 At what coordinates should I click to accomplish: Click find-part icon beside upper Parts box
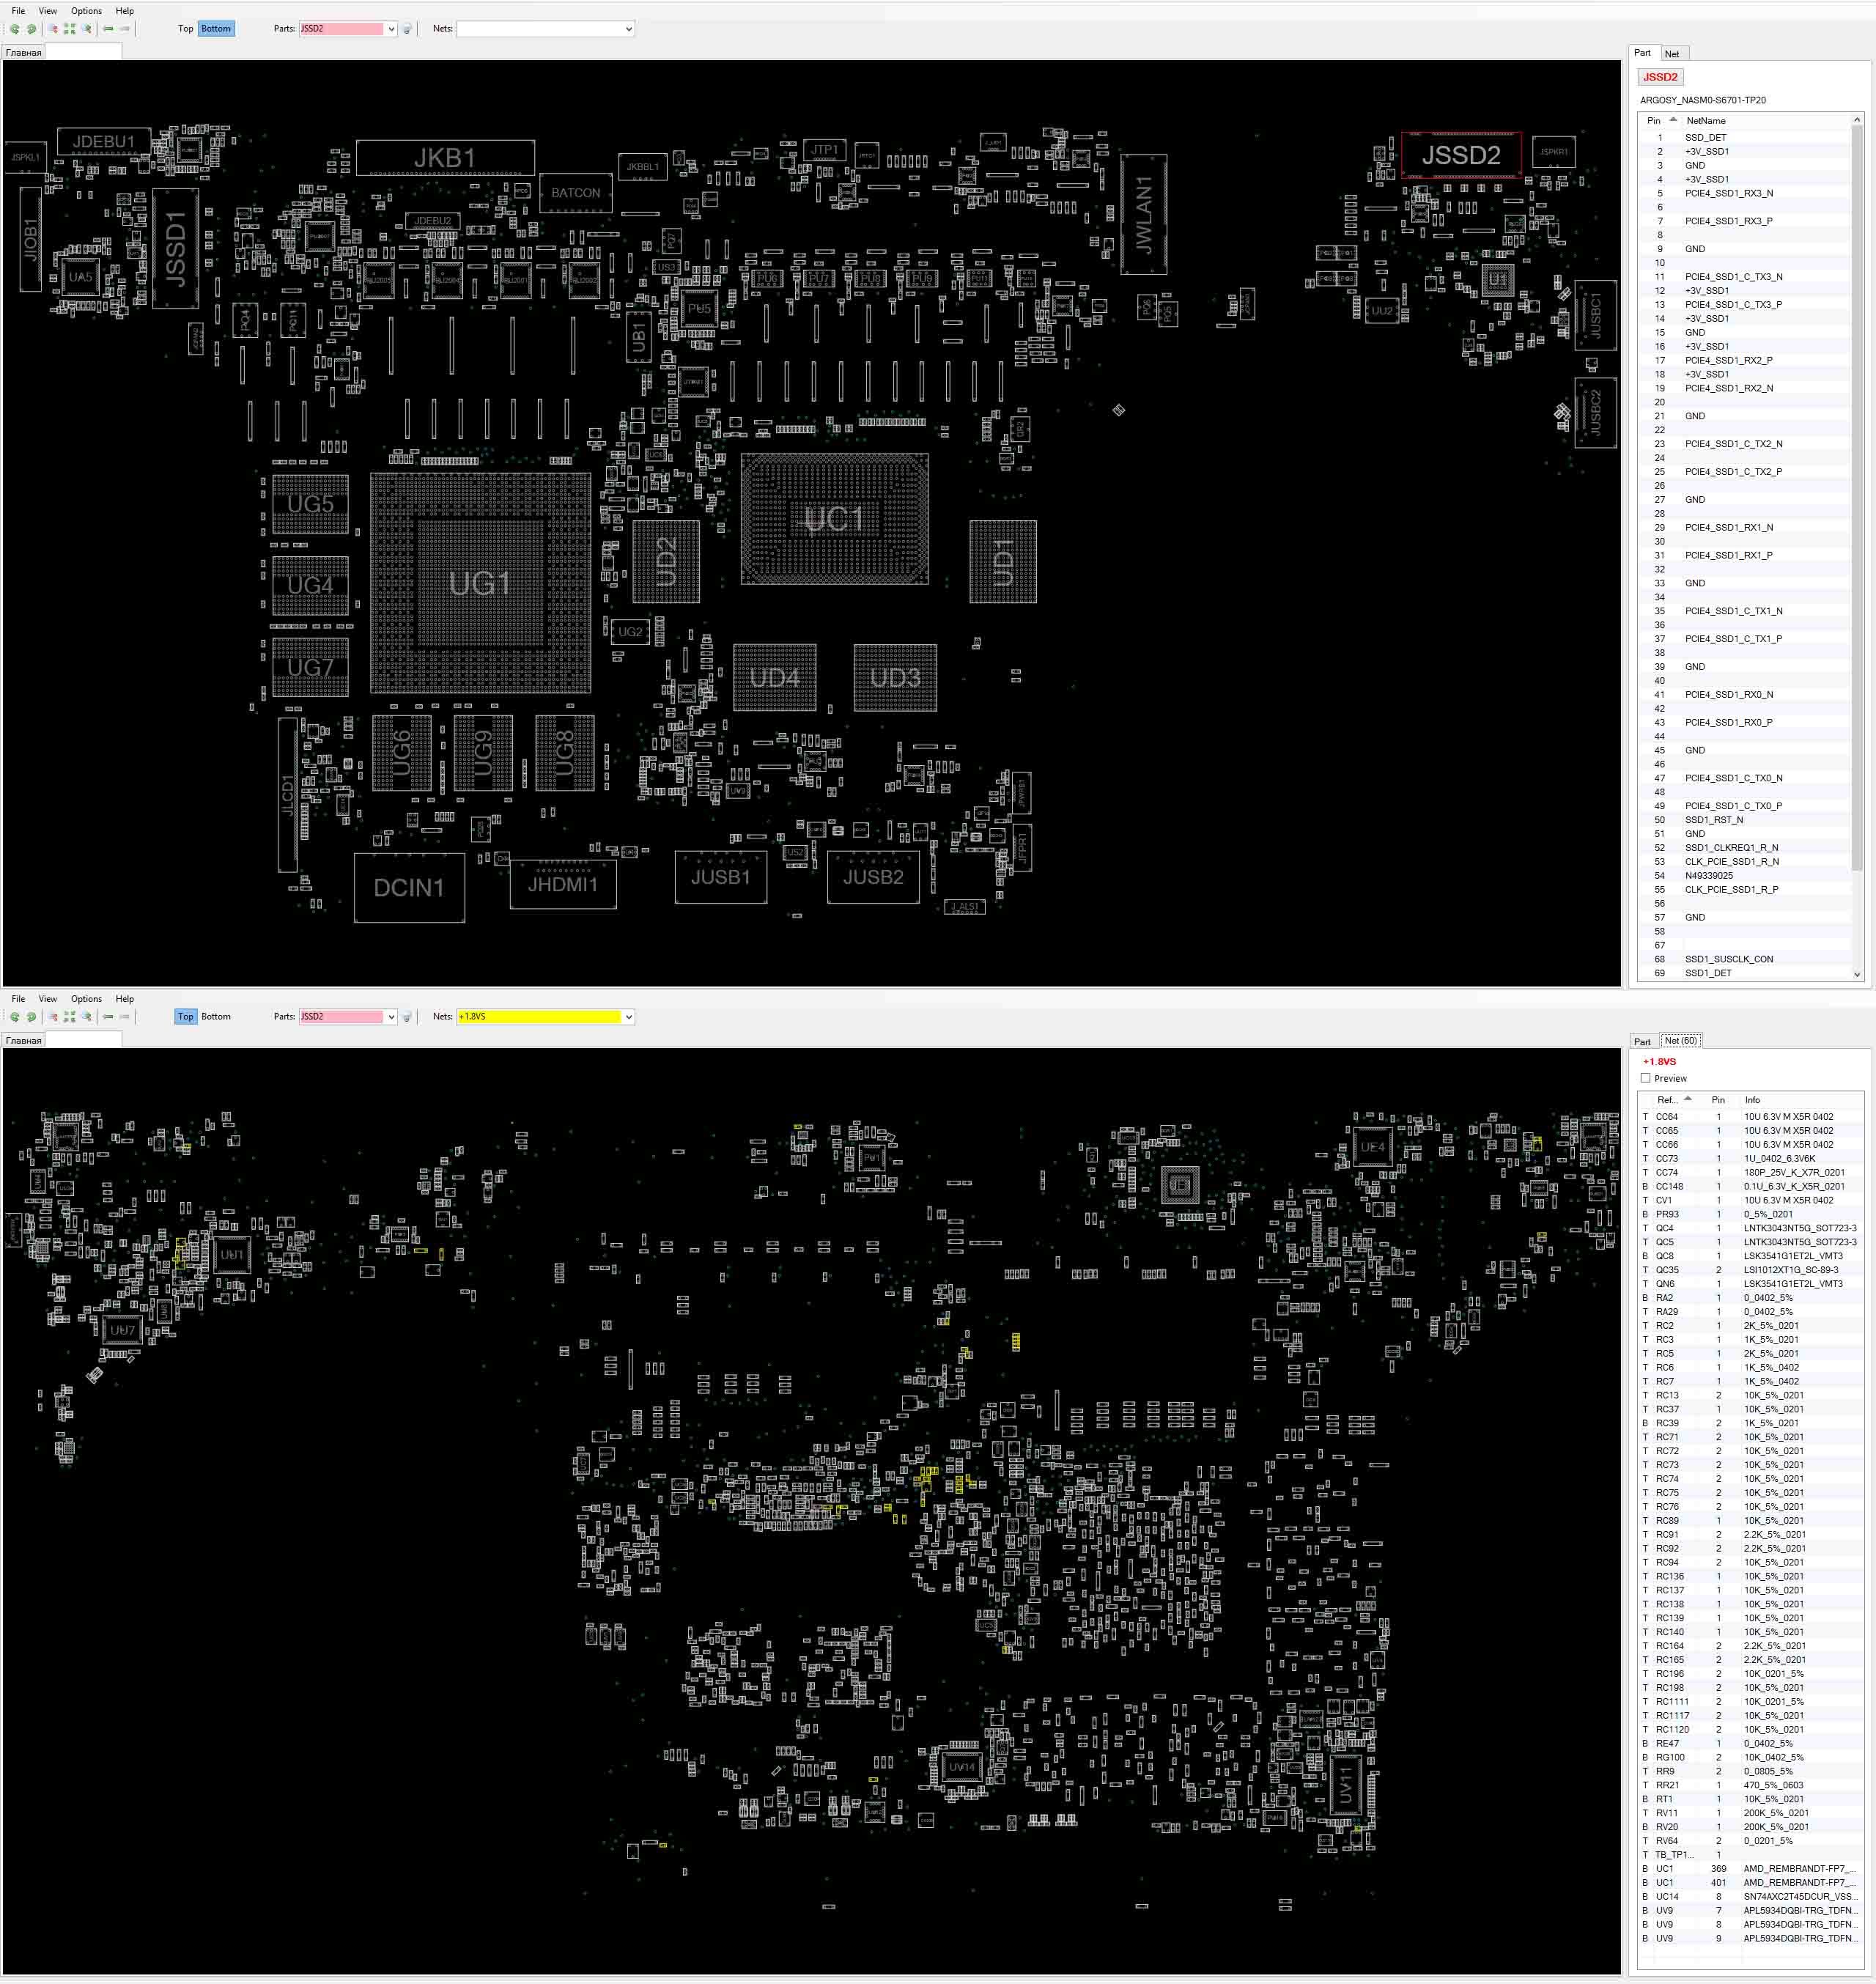coord(407,29)
